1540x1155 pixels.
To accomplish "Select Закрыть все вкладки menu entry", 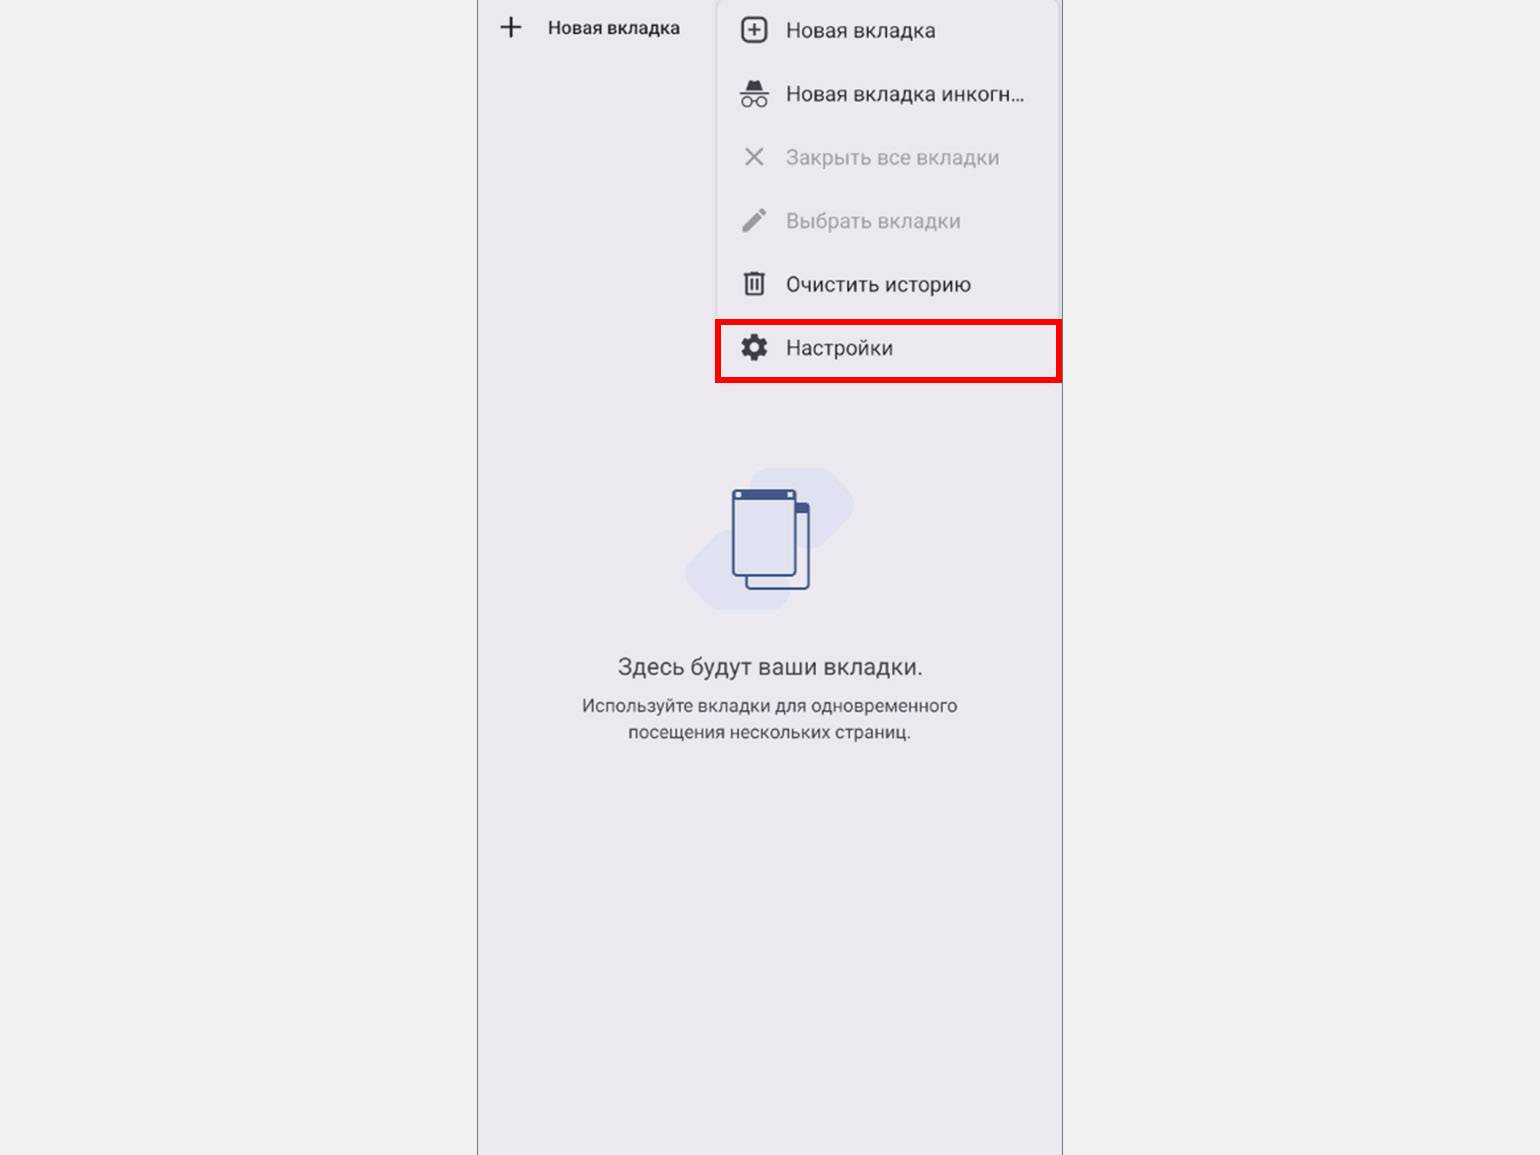I will pyautogui.click(x=888, y=157).
